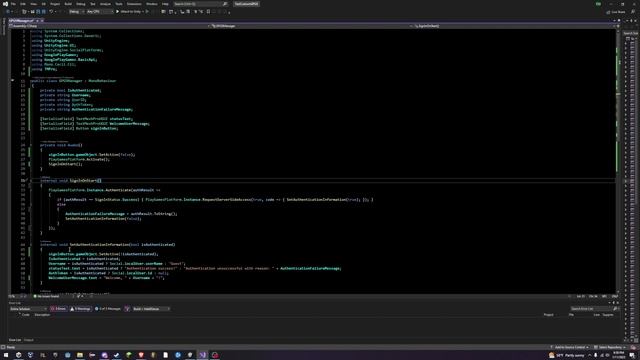Click the CRLF line ending indicator
This screenshot has height=360, width=640.
(615, 296)
